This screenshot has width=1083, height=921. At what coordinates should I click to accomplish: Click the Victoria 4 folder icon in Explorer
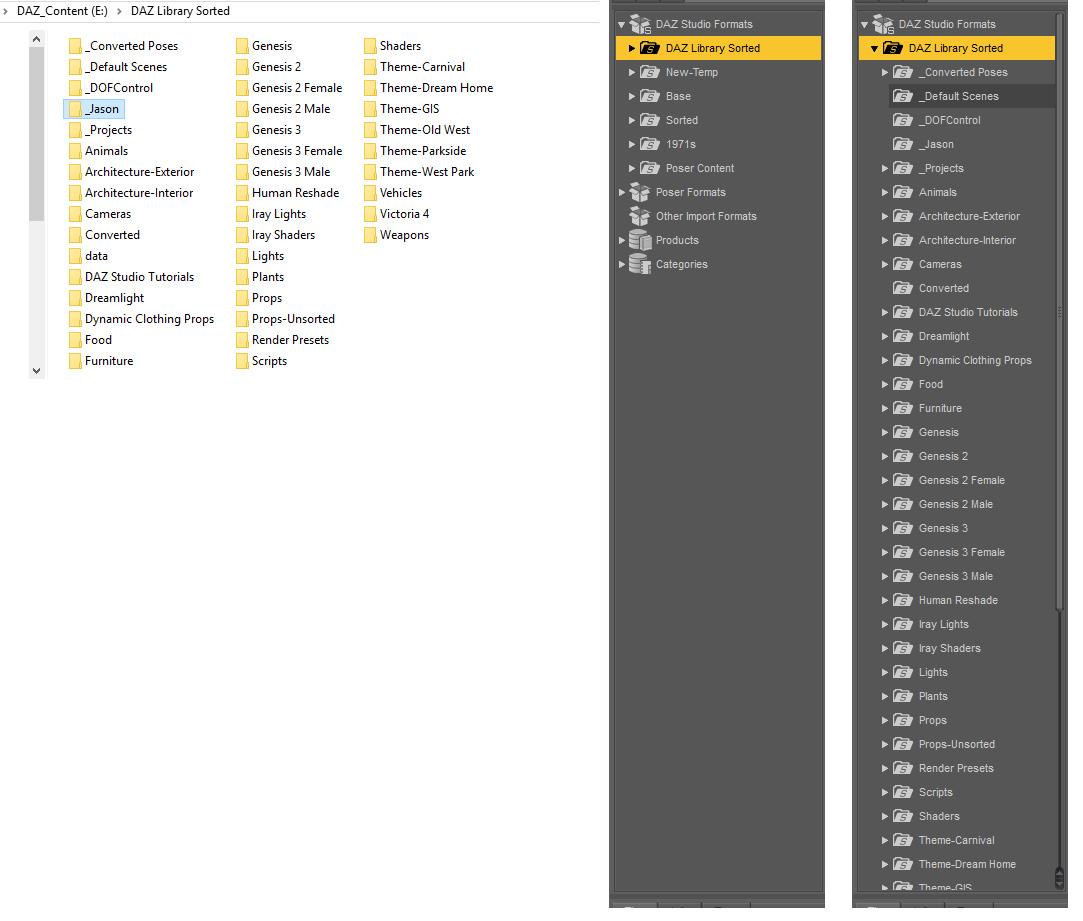[x=370, y=214]
